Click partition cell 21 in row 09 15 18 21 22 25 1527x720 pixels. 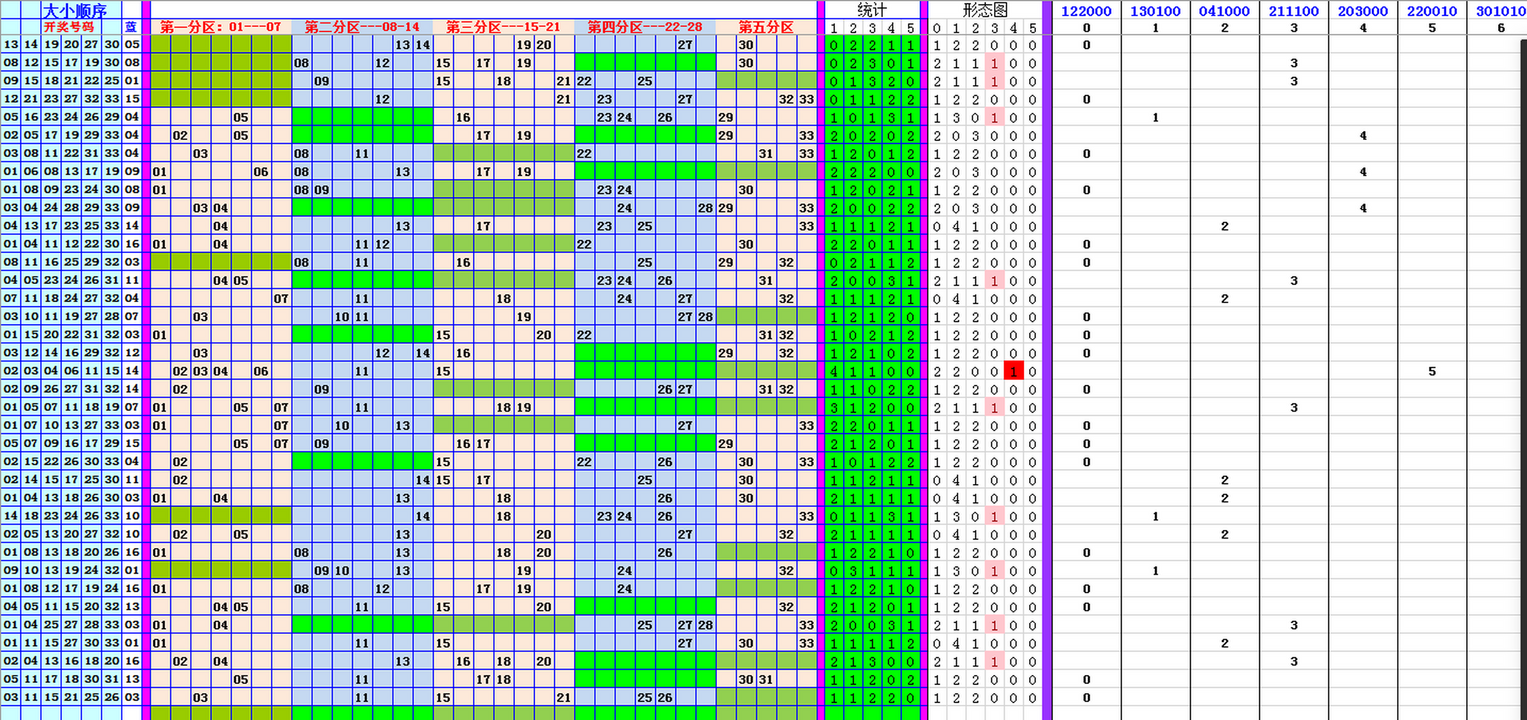click(564, 81)
